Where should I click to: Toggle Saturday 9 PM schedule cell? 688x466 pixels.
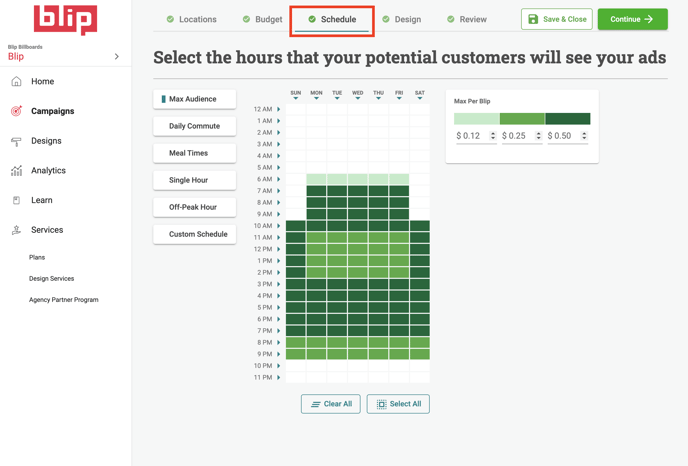tap(419, 354)
